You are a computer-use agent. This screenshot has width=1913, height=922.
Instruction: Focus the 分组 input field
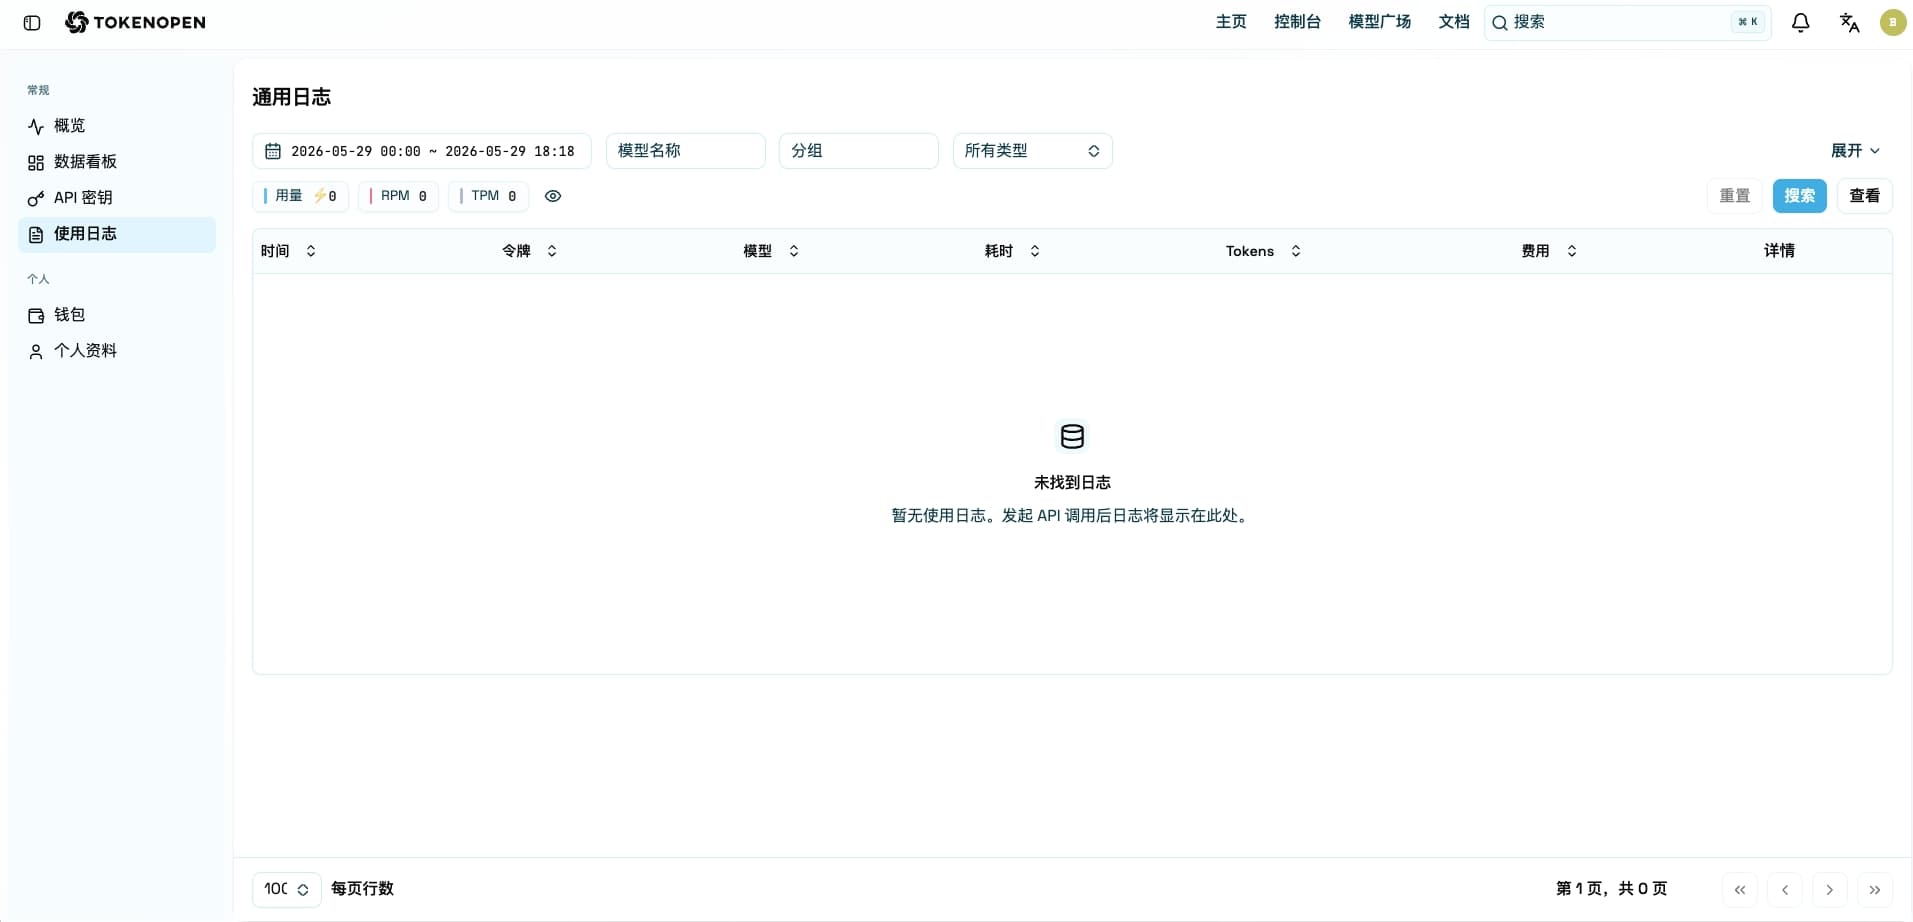coord(858,151)
